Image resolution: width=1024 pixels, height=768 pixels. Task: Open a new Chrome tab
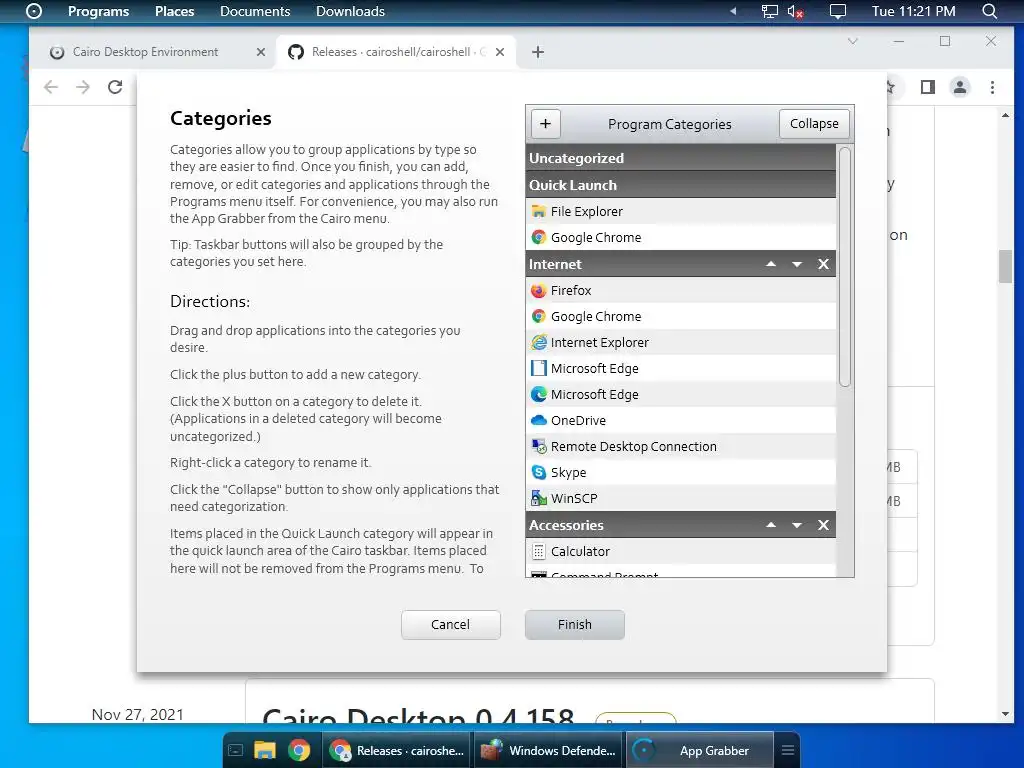(x=537, y=52)
